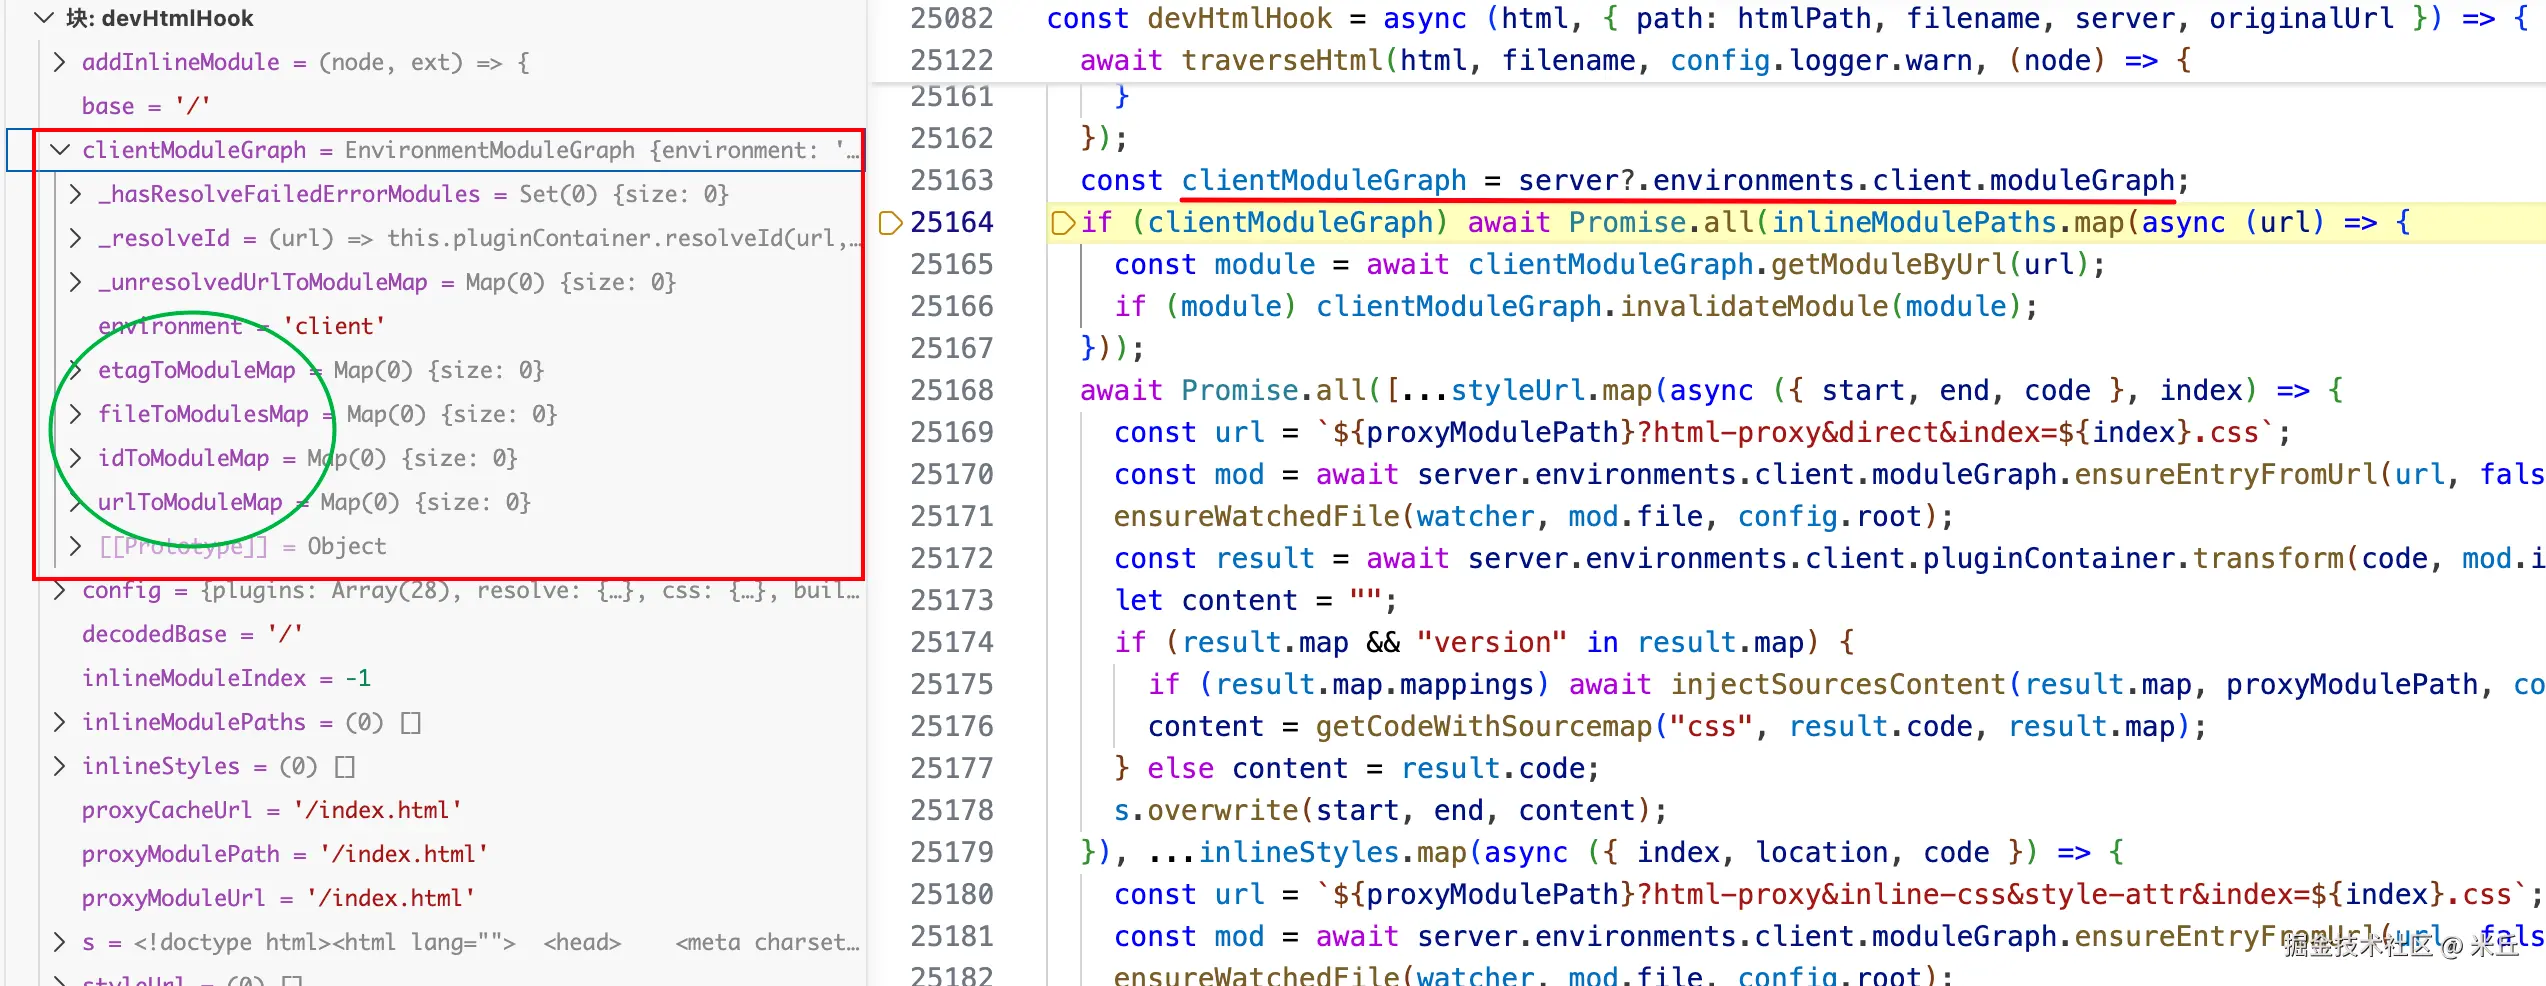Click the inline breakpoint marker before 'if (clientModuleGraph)'
Screen dimensions: 2546x986
[1063, 222]
